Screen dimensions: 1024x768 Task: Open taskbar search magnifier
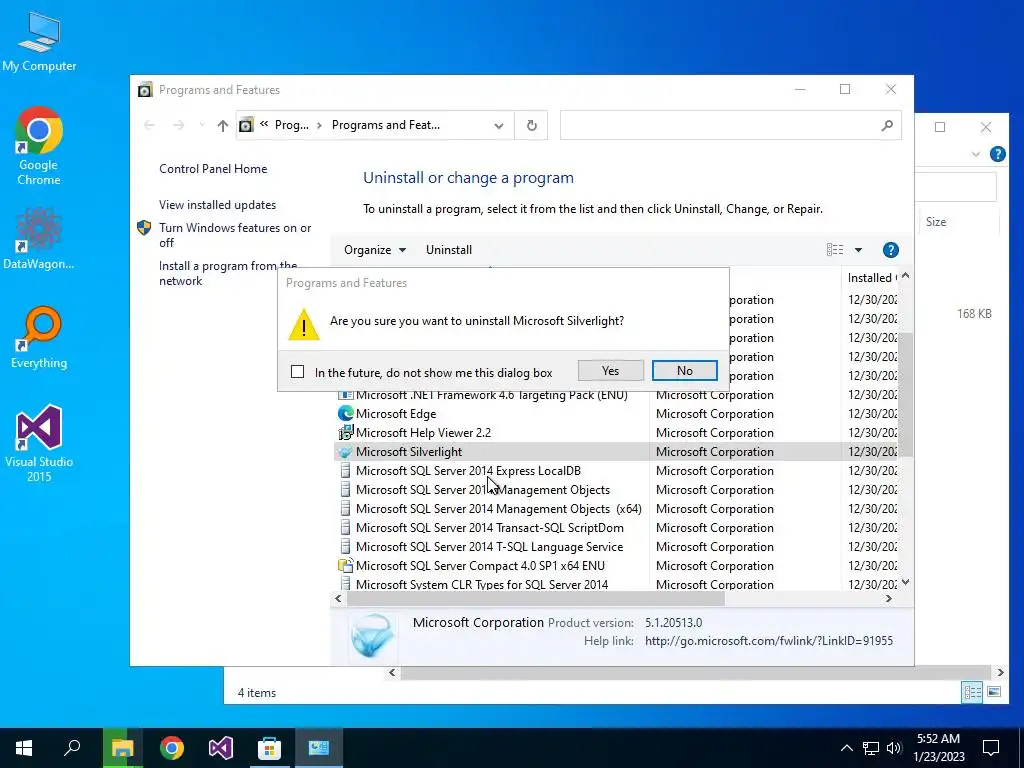pos(72,748)
